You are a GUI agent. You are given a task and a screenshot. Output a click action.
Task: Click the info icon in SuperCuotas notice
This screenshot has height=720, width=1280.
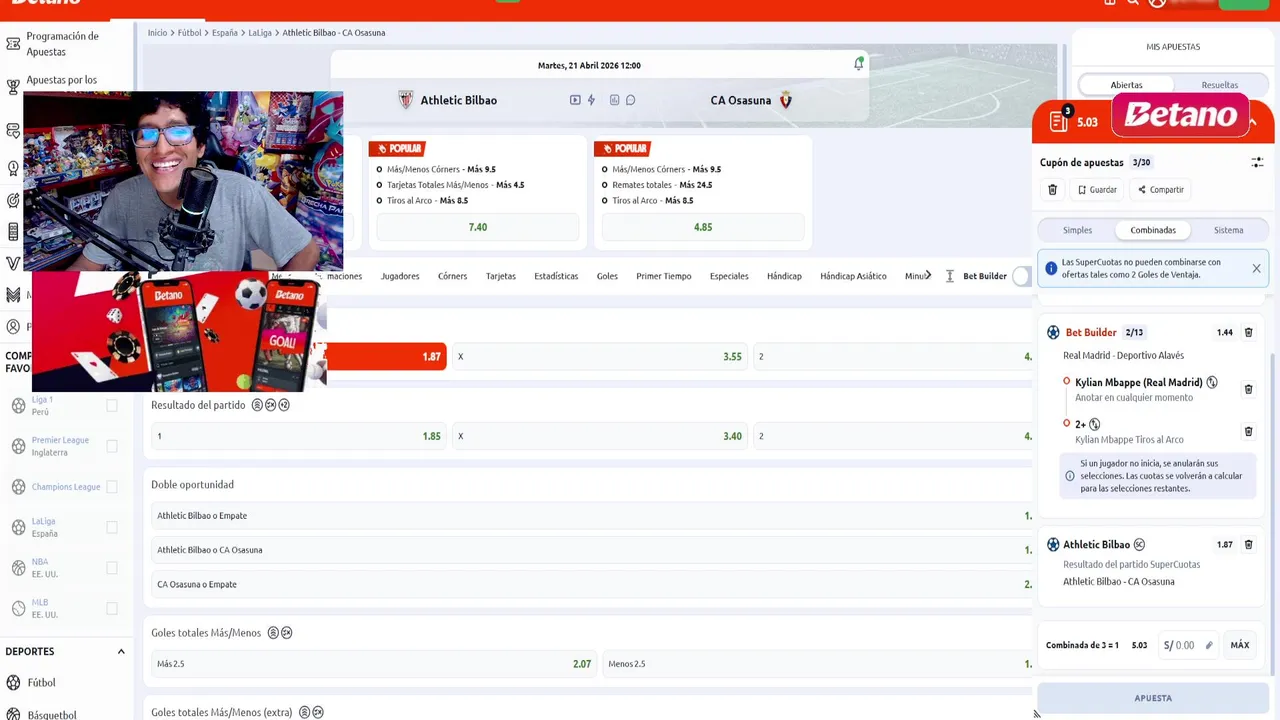point(1051,268)
